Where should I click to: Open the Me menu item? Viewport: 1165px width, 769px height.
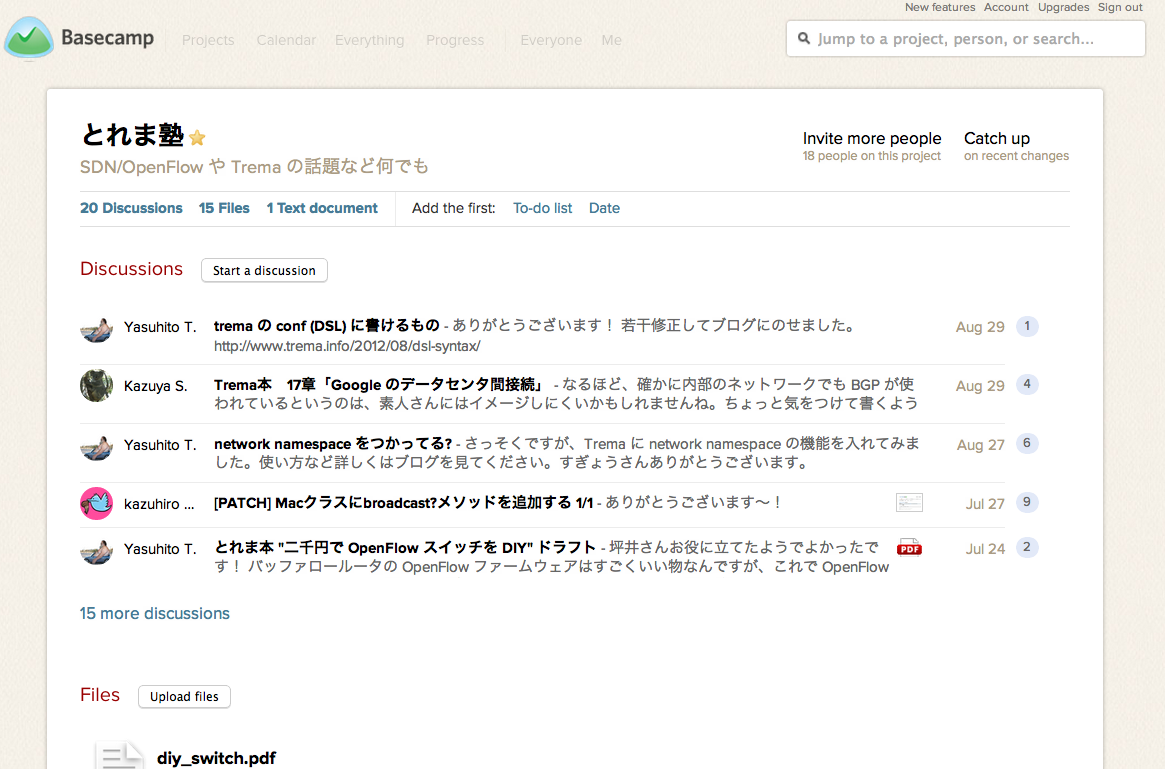point(611,40)
